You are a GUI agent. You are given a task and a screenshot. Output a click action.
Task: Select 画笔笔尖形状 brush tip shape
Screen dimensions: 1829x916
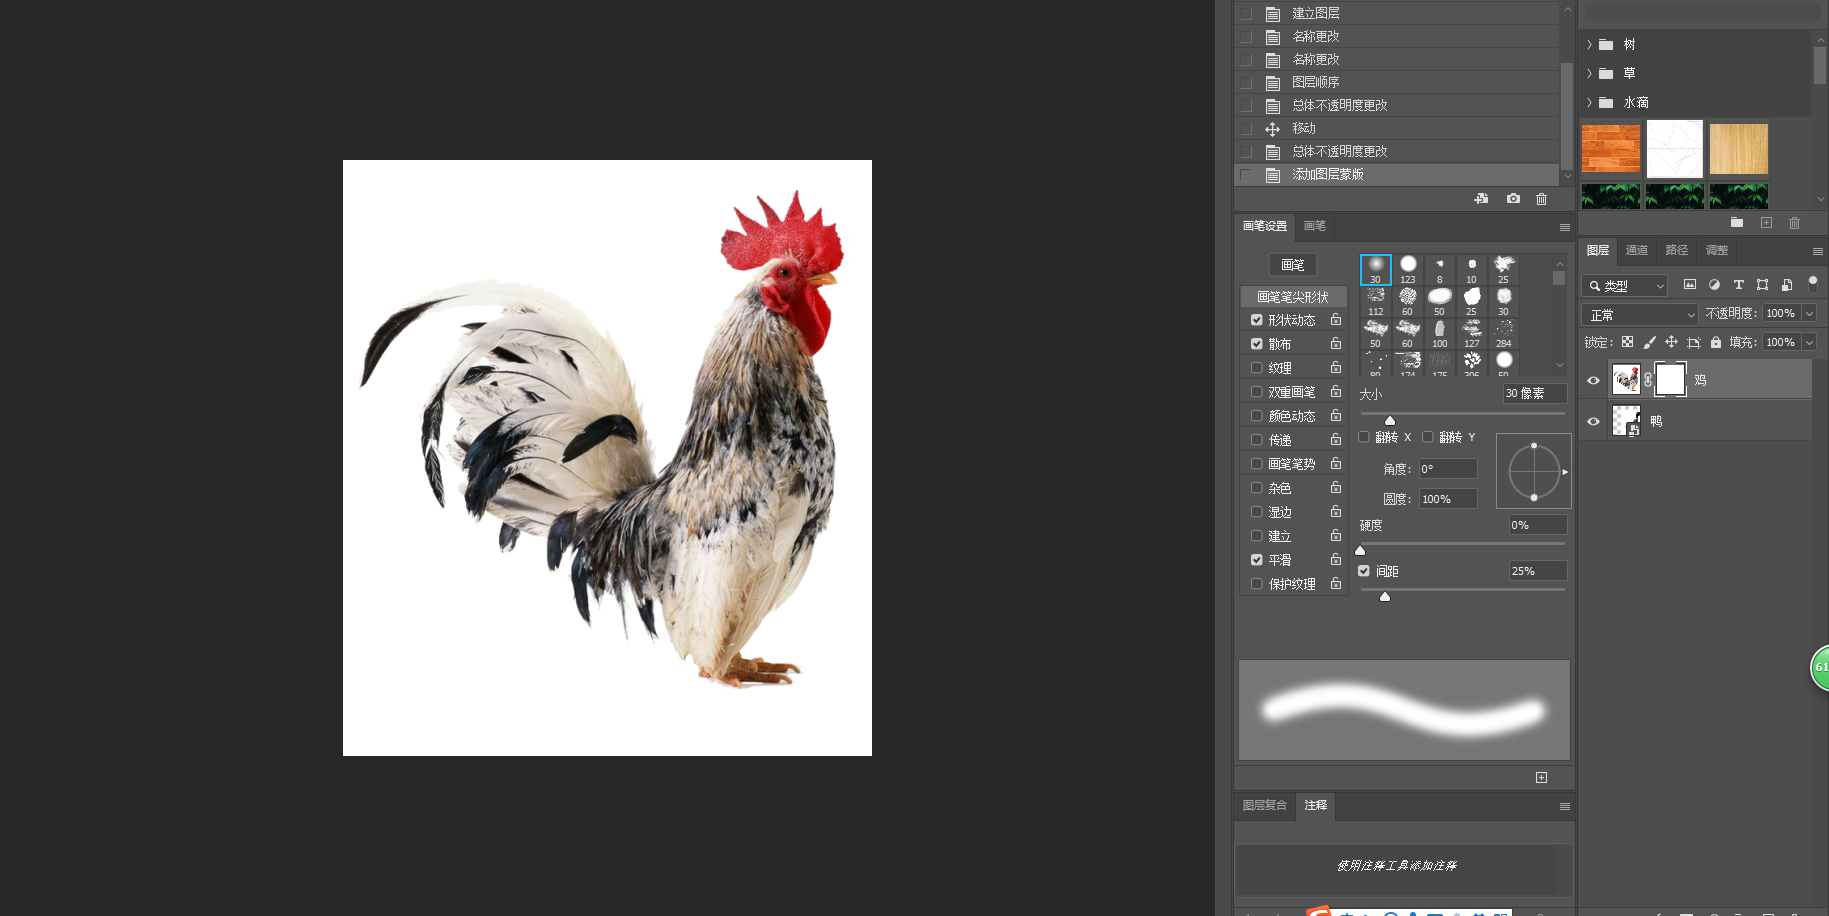[1294, 297]
